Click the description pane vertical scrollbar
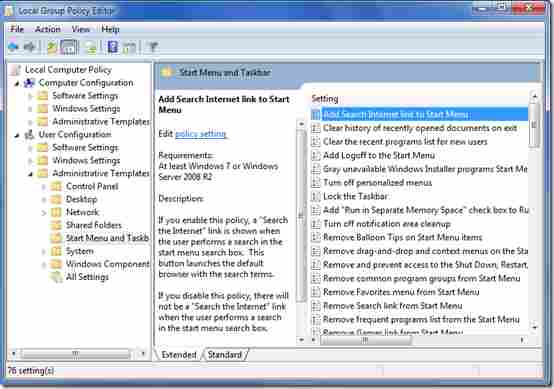Image resolution: width=554 pixels, height=389 pixels. 301,216
